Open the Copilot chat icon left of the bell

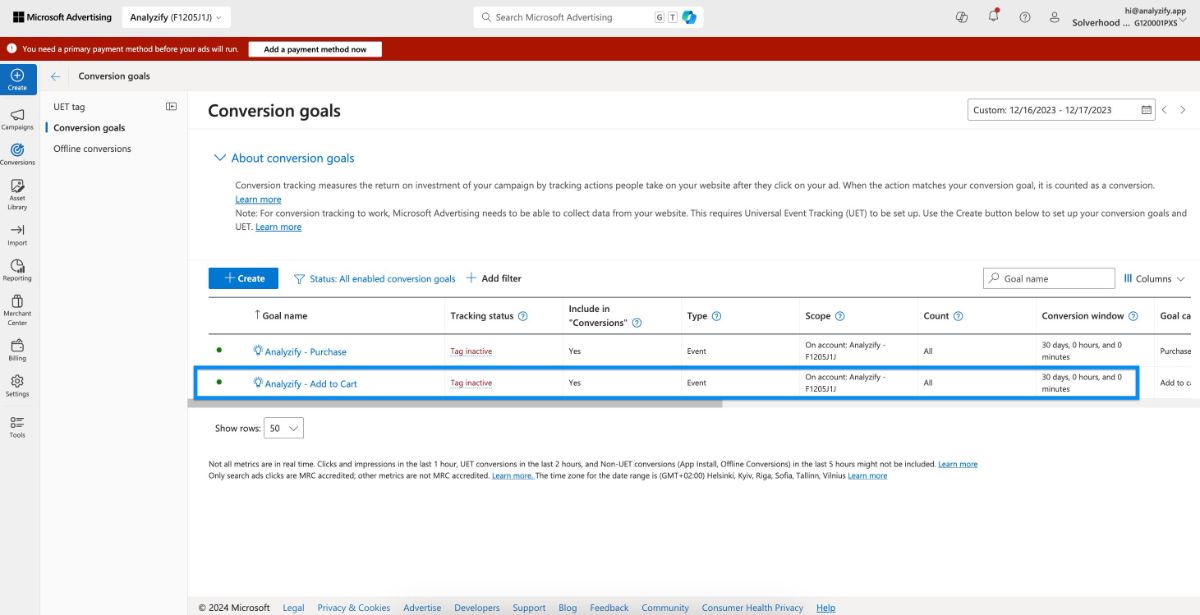click(x=962, y=17)
